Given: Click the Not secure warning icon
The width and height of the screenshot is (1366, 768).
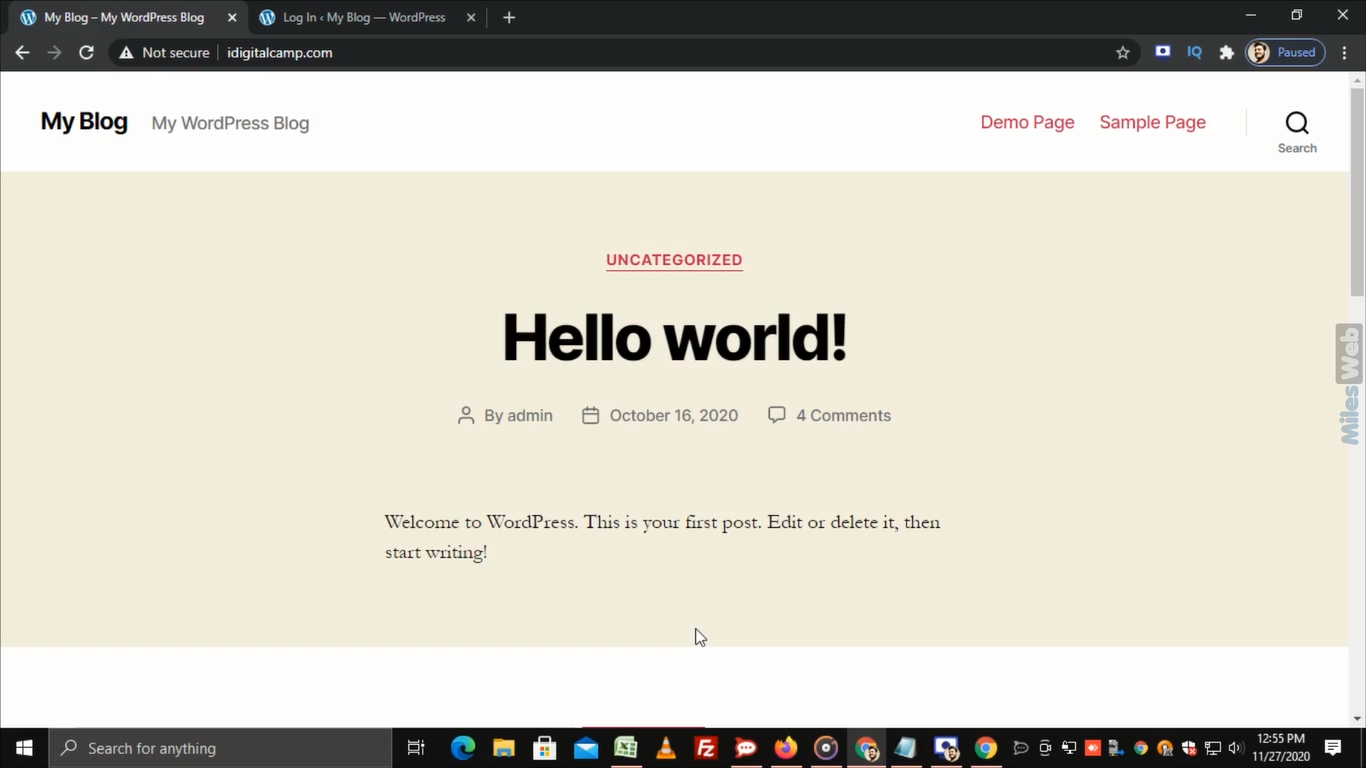Looking at the screenshot, I should click(x=126, y=53).
